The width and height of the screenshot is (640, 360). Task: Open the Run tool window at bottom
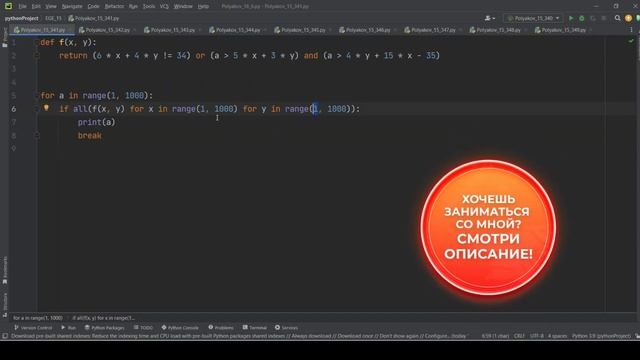69,328
